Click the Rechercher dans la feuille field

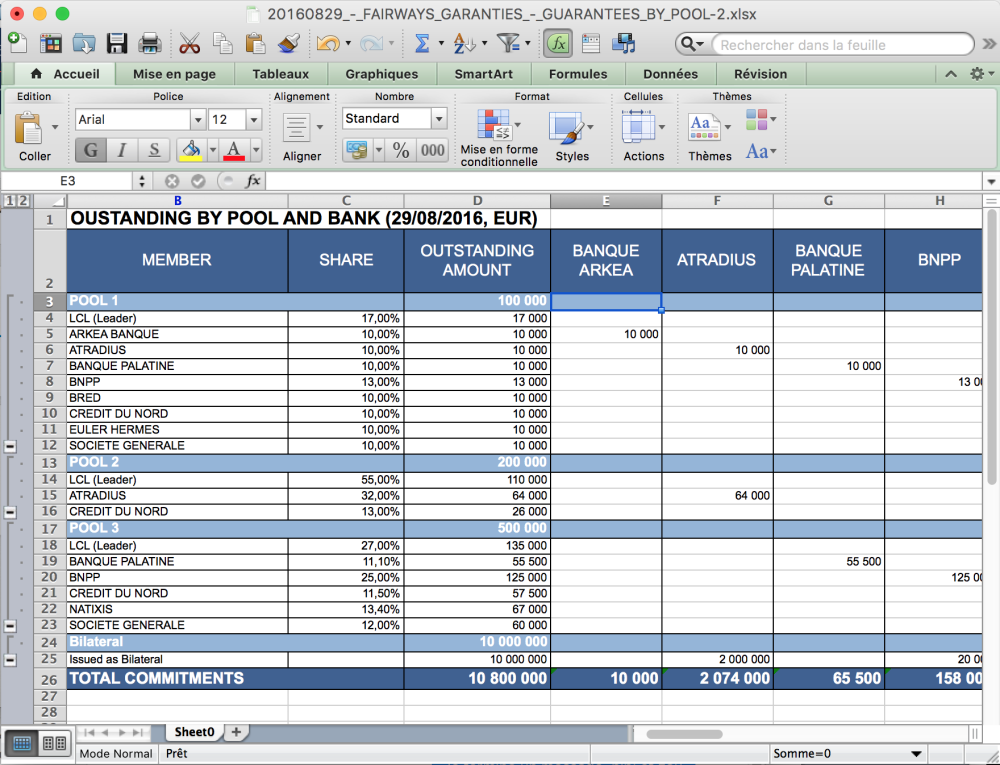click(842, 45)
